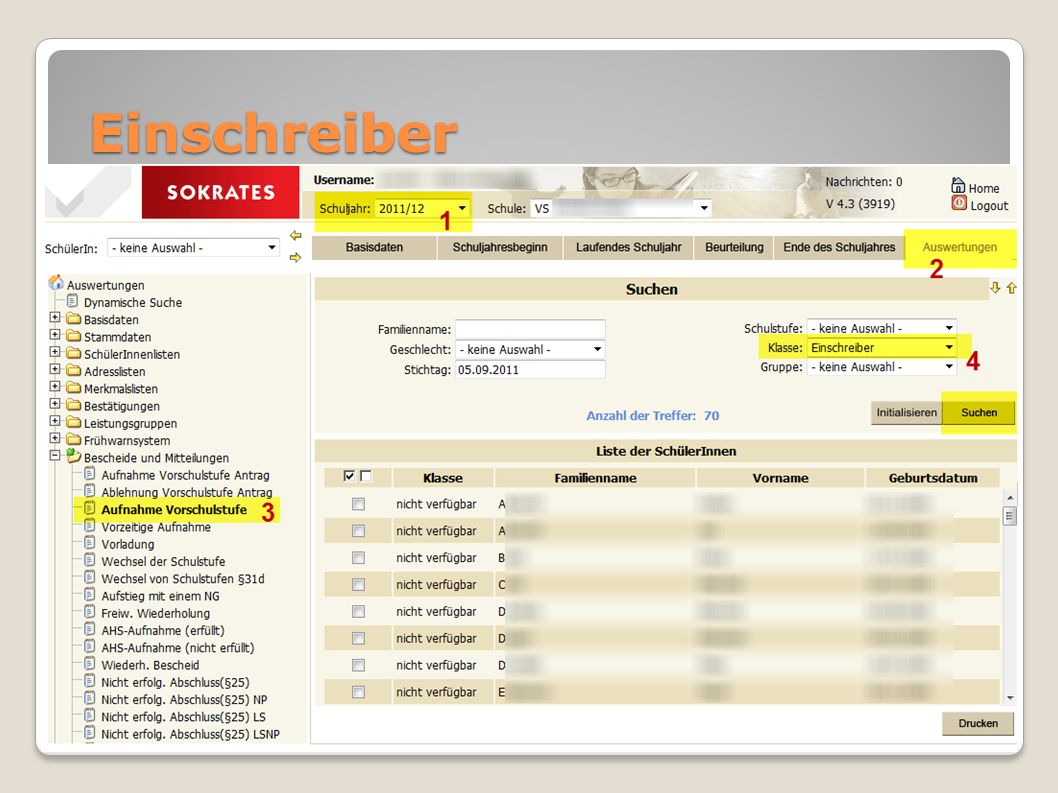1058x793 pixels.
Task: Click document icon next to AHS-Aufnahme (erfüllt)
Action: pos(90,629)
